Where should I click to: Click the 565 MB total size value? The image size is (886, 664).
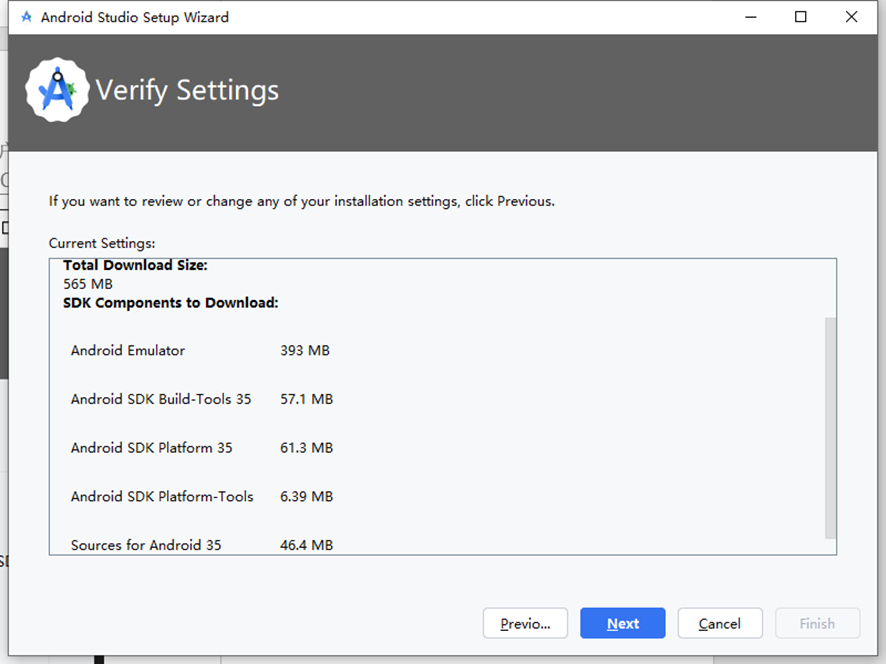pyautogui.click(x=88, y=284)
